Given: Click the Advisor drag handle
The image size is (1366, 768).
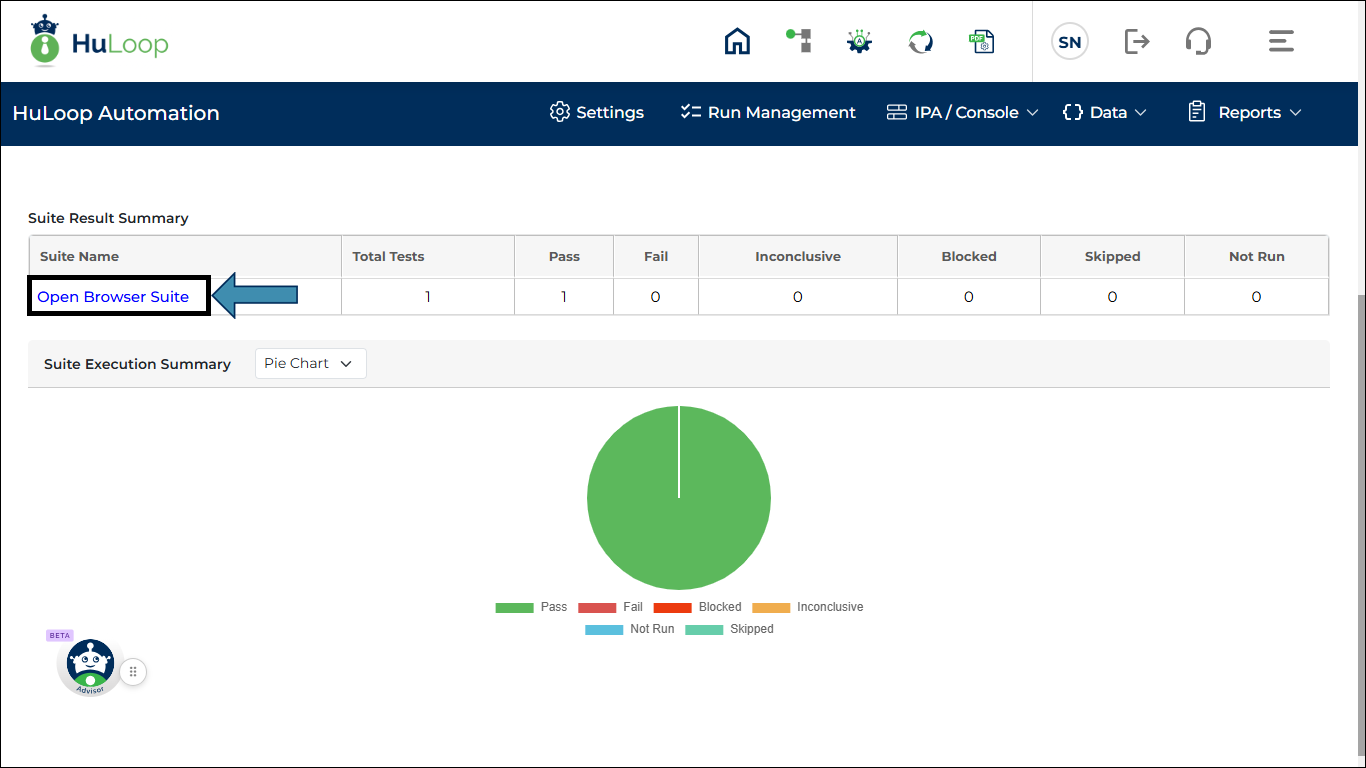Looking at the screenshot, I should coord(134,672).
